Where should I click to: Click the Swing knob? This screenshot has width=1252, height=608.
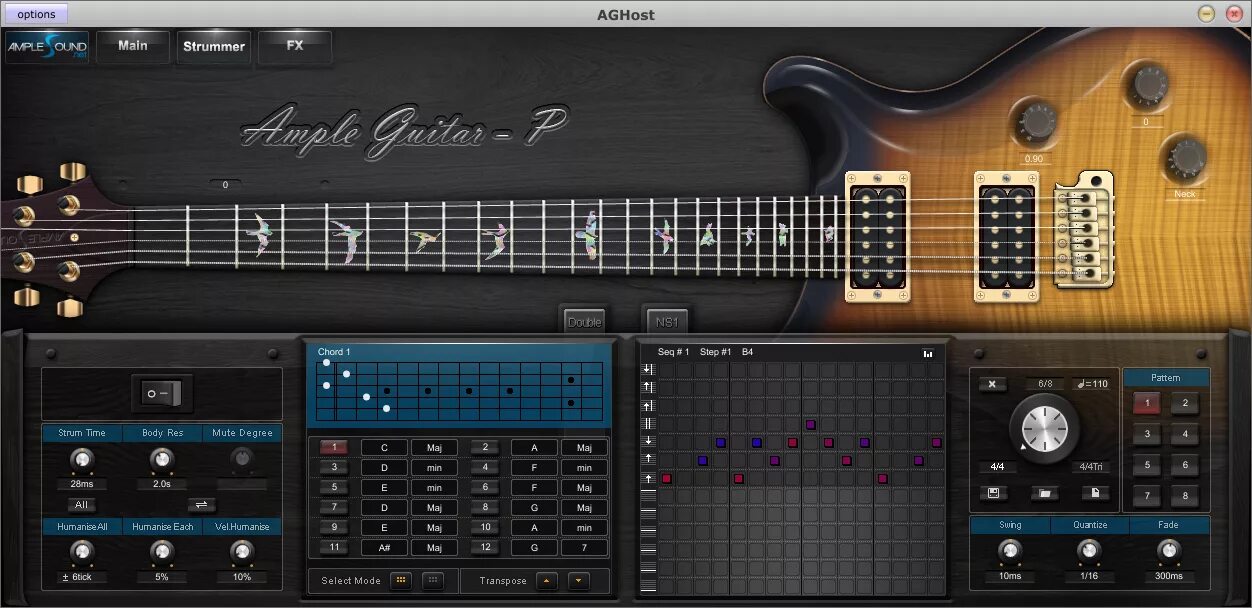pyautogui.click(x=1010, y=551)
